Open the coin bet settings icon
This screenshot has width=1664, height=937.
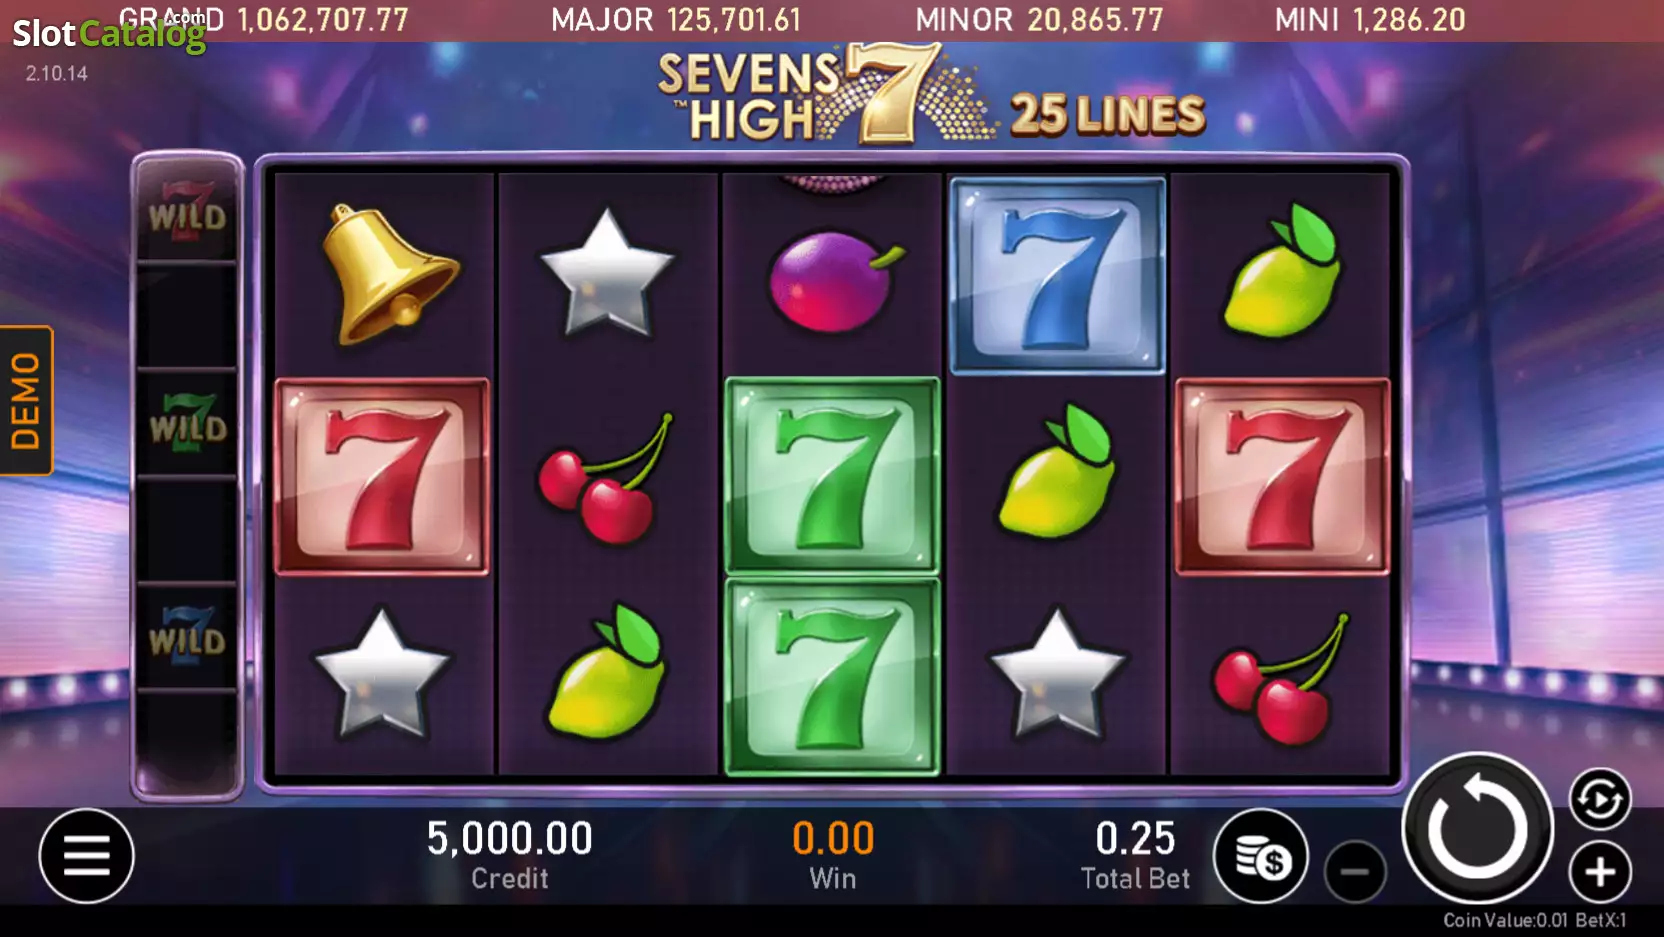coord(1261,856)
